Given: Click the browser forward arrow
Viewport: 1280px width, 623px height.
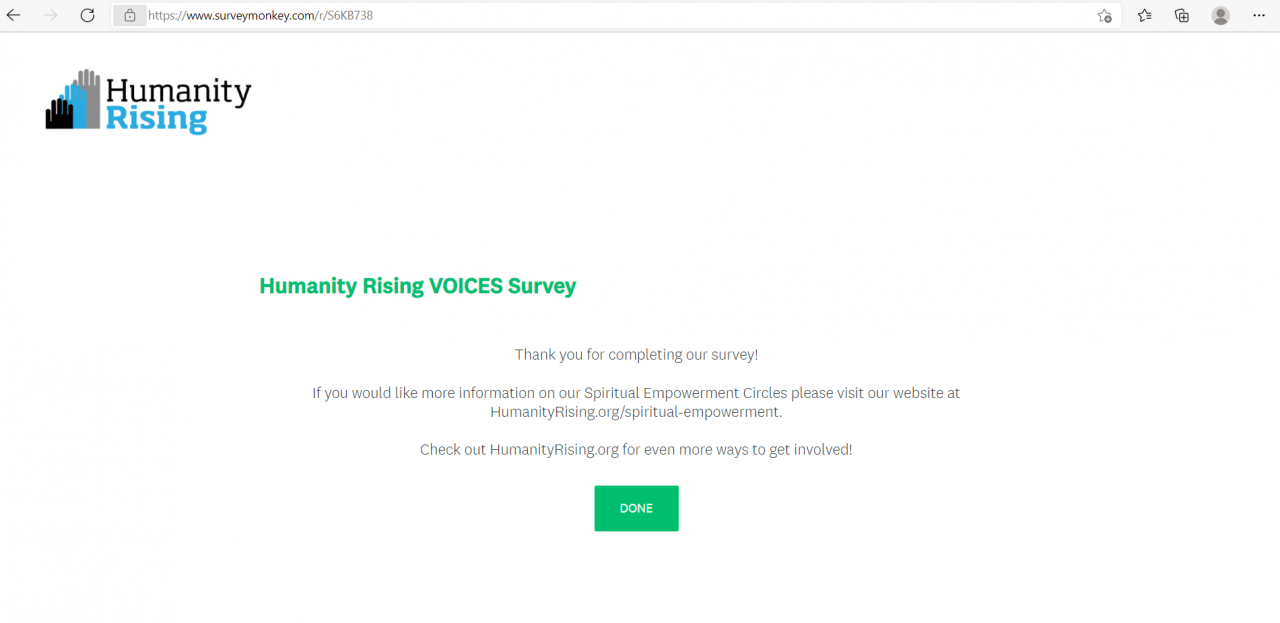Looking at the screenshot, I should coord(51,15).
